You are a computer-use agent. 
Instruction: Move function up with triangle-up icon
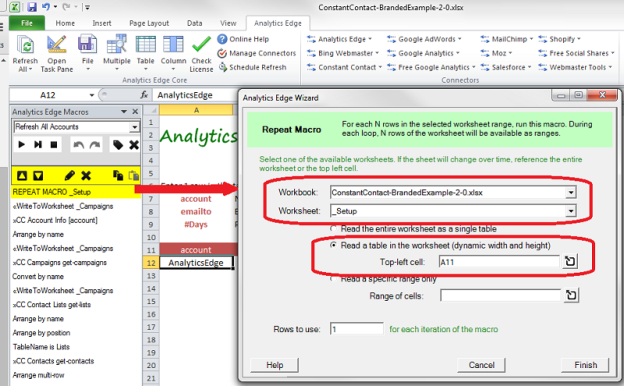22,175
